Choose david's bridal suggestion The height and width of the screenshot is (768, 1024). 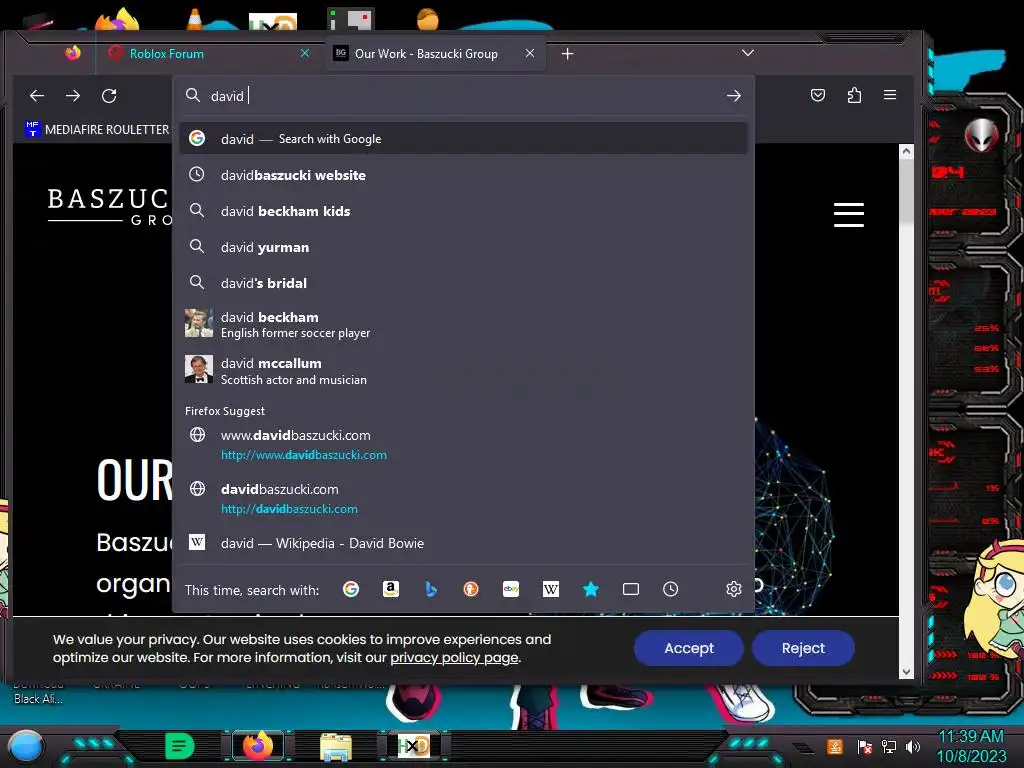tap(464, 283)
